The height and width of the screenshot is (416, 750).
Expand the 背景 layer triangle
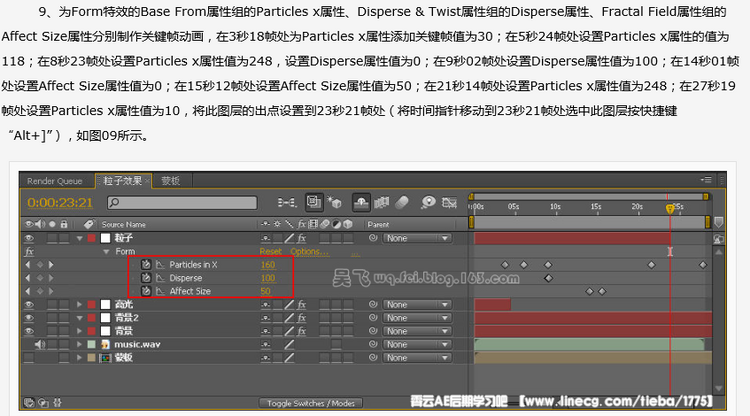[79, 331]
